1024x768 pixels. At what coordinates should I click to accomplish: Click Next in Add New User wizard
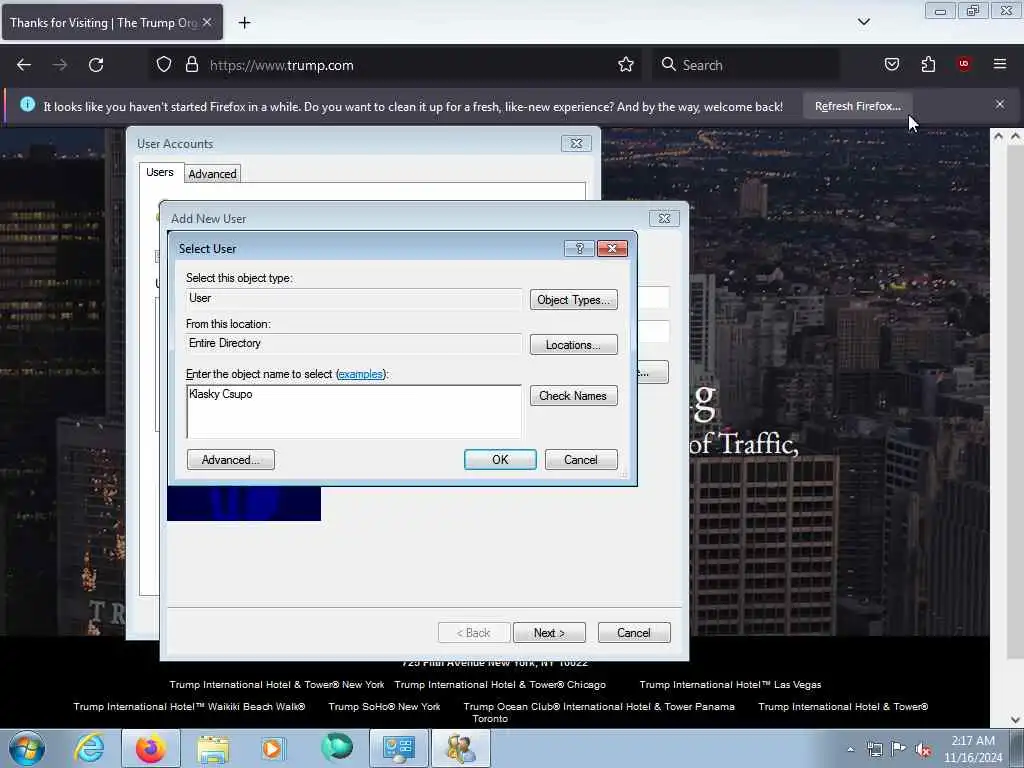pos(549,633)
